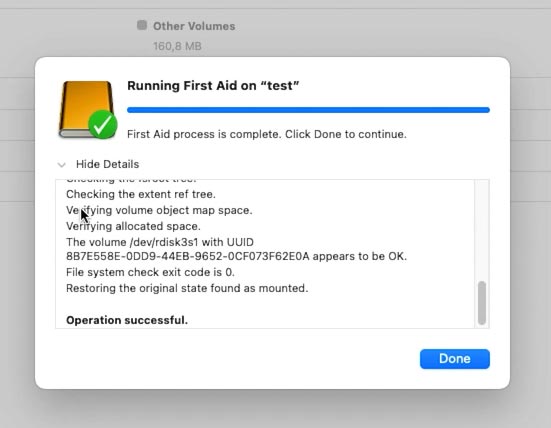Image resolution: width=551 pixels, height=428 pixels.
Task: Click "Verifying allocated space" log line
Action: point(133,226)
